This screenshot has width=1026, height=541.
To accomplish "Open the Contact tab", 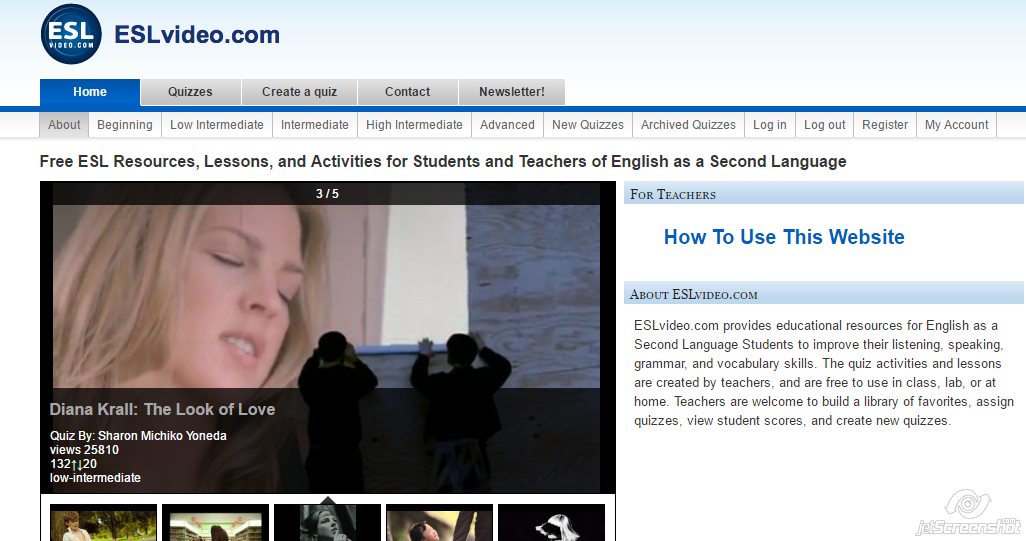I will [408, 92].
